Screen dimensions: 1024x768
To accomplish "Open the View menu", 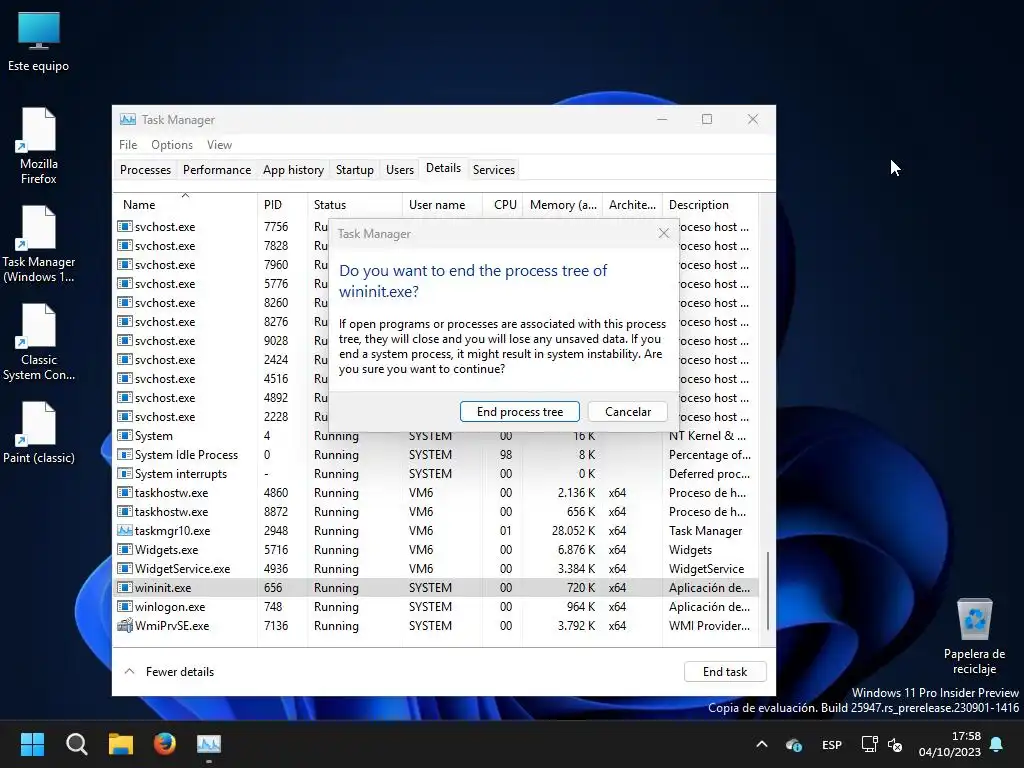I will 219,144.
